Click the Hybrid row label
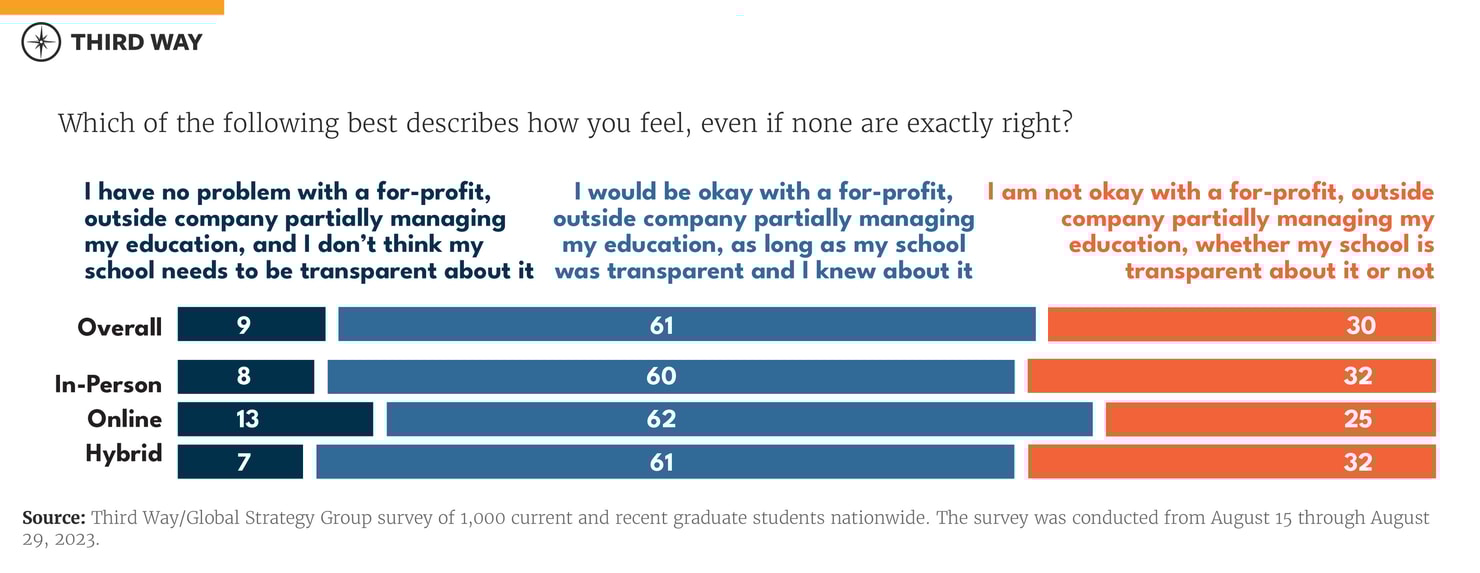Screen dimensions: 1480x573 (123, 453)
